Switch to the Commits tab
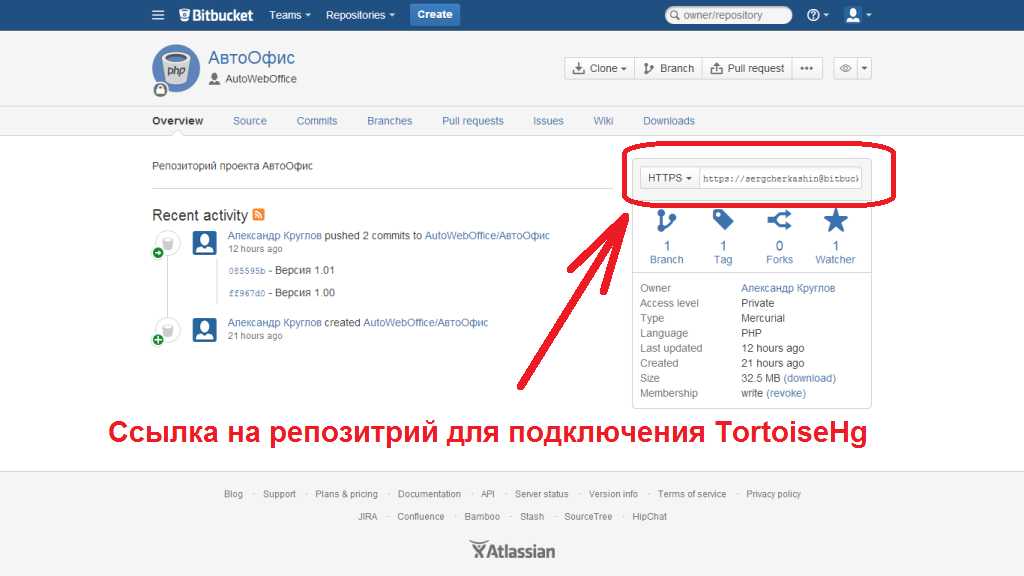 click(317, 120)
